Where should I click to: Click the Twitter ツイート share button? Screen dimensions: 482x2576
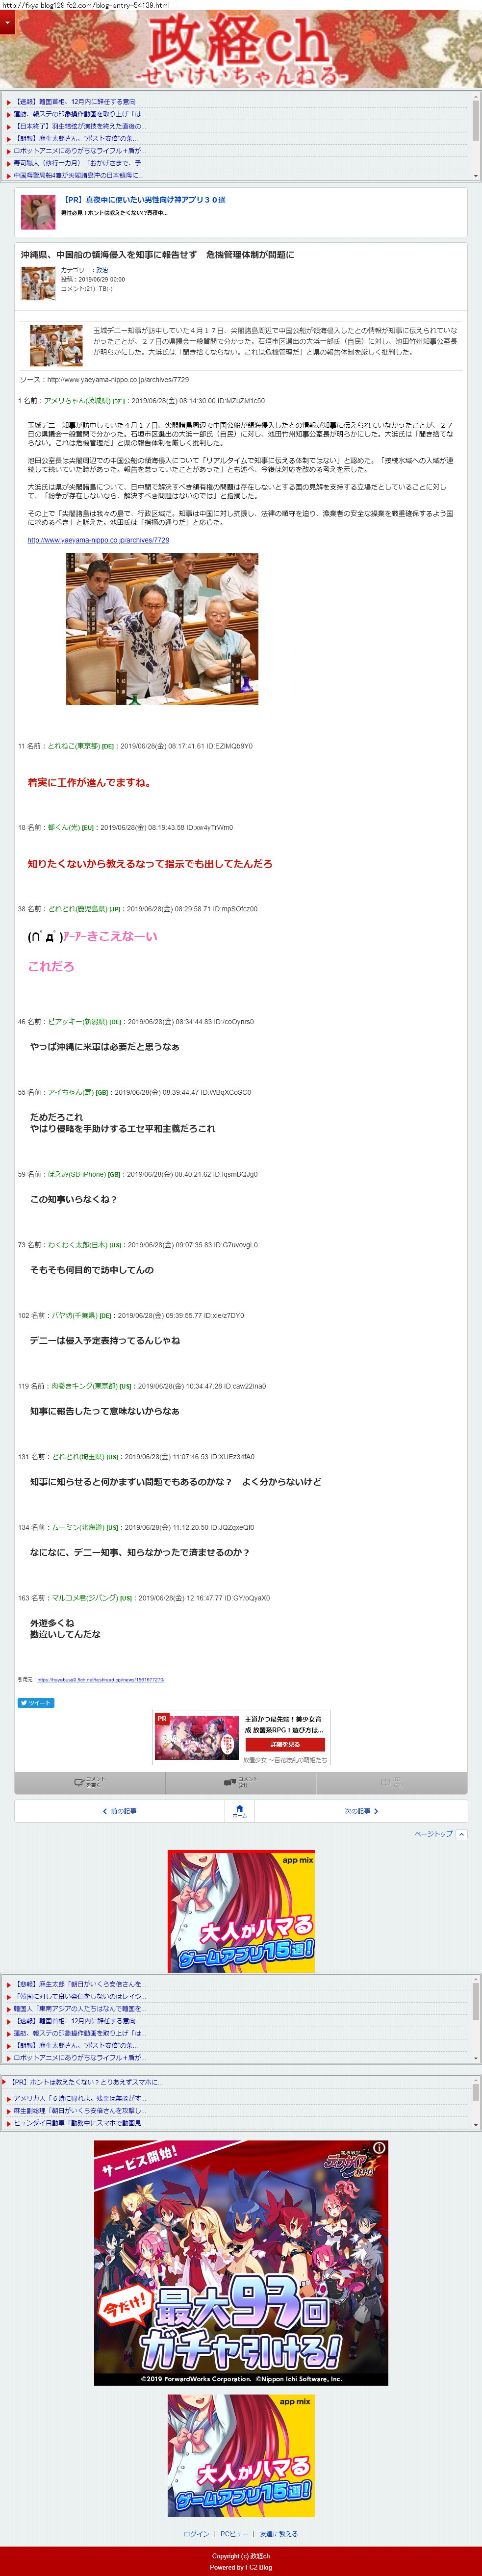[36, 1702]
